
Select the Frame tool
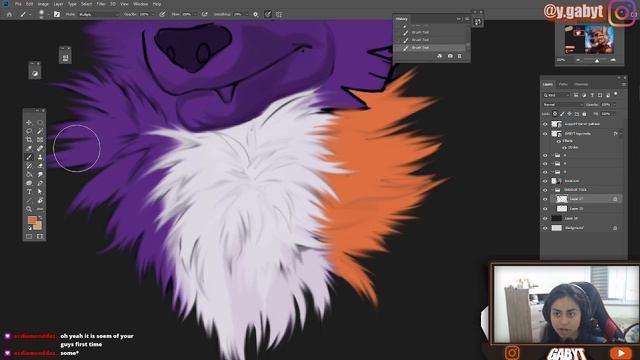[40, 140]
